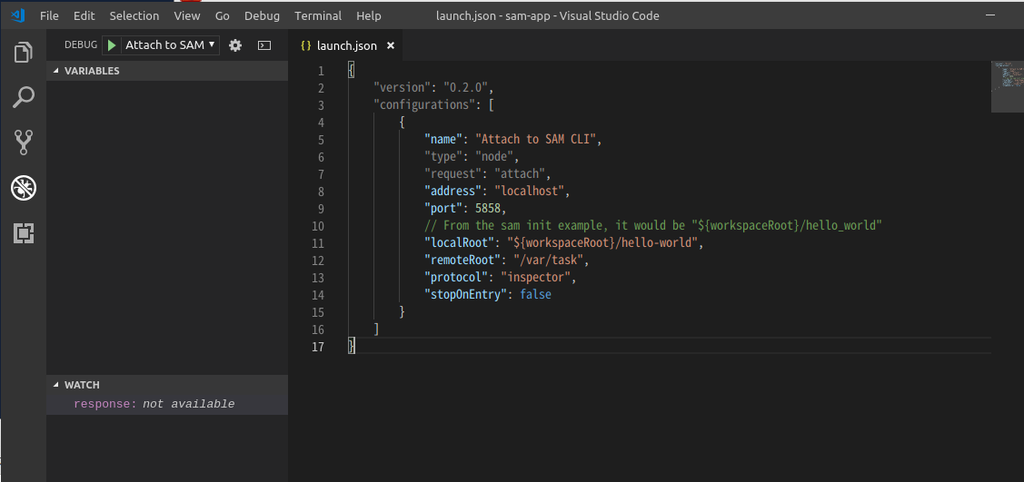
Task: Click the "version" key on line 2
Action: point(403,88)
